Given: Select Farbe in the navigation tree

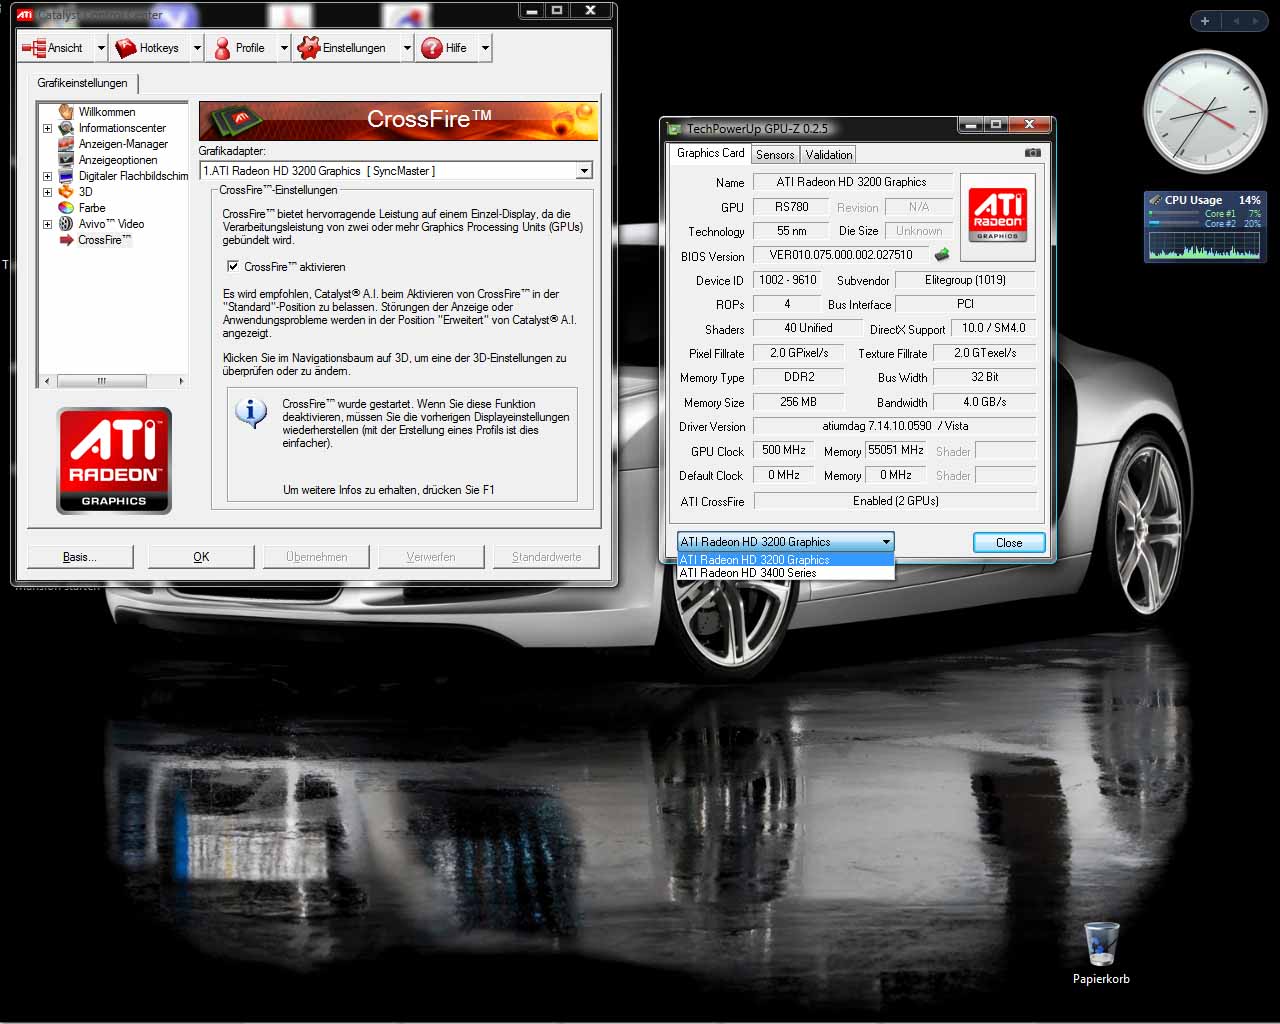Looking at the screenshot, I should coord(92,208).
